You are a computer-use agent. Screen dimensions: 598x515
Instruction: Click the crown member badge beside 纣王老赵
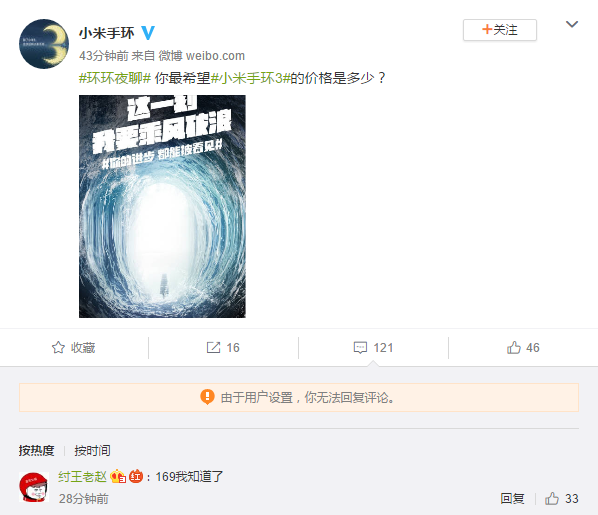tap(118, 476)
